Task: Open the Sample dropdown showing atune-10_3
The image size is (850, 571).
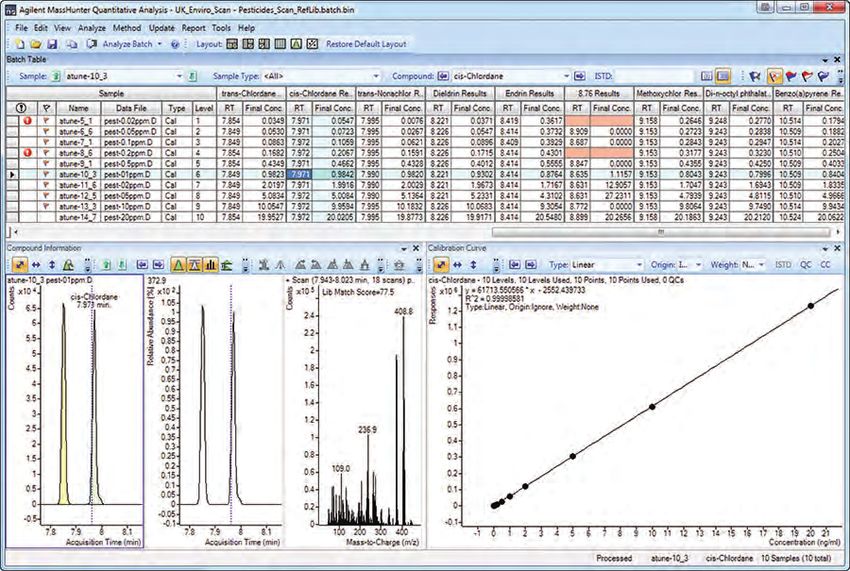Action: point(179,76)
